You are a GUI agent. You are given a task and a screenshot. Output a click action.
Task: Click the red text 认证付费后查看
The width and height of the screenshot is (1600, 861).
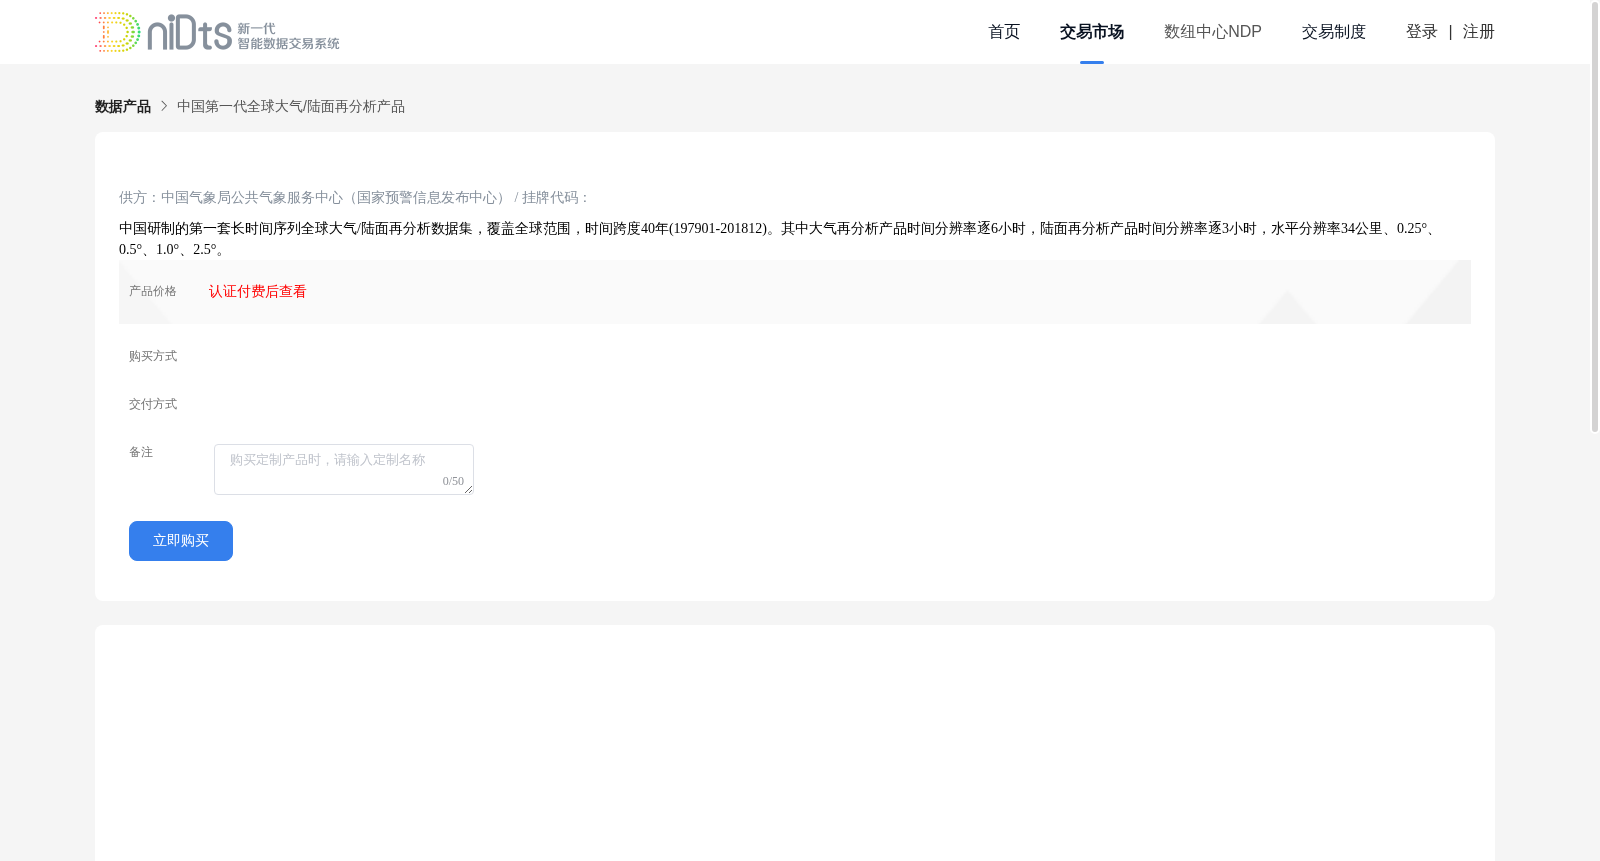tap(258, 292)
